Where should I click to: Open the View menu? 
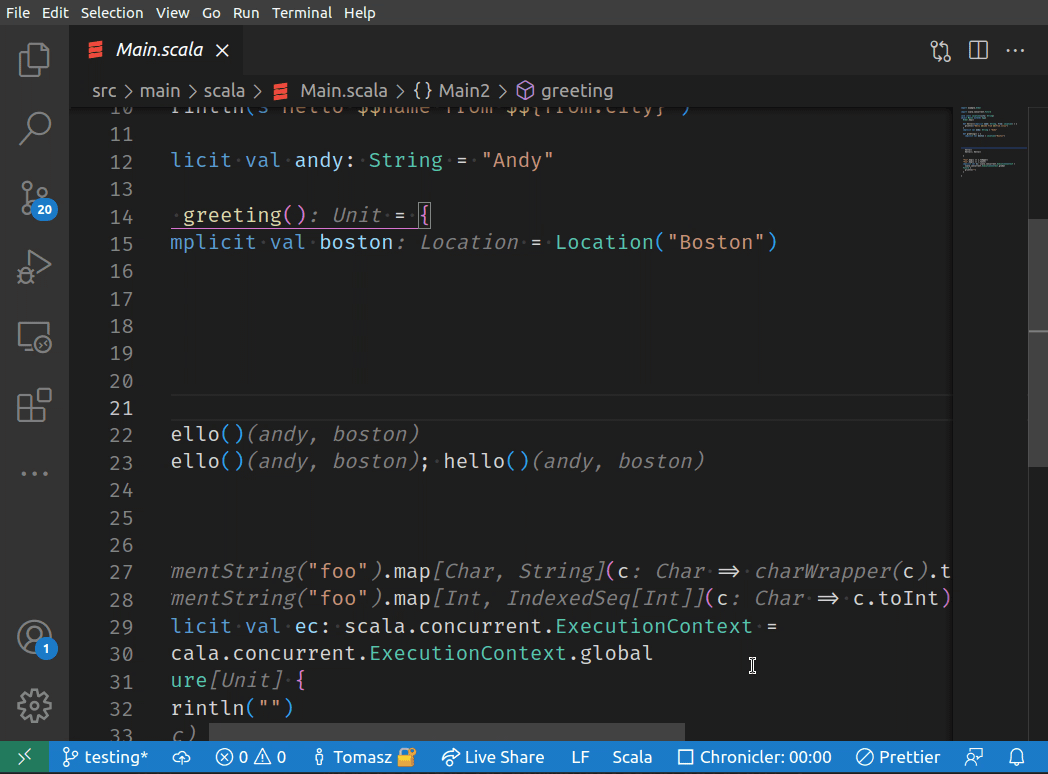pyautogui.click(x=172, y=13)
